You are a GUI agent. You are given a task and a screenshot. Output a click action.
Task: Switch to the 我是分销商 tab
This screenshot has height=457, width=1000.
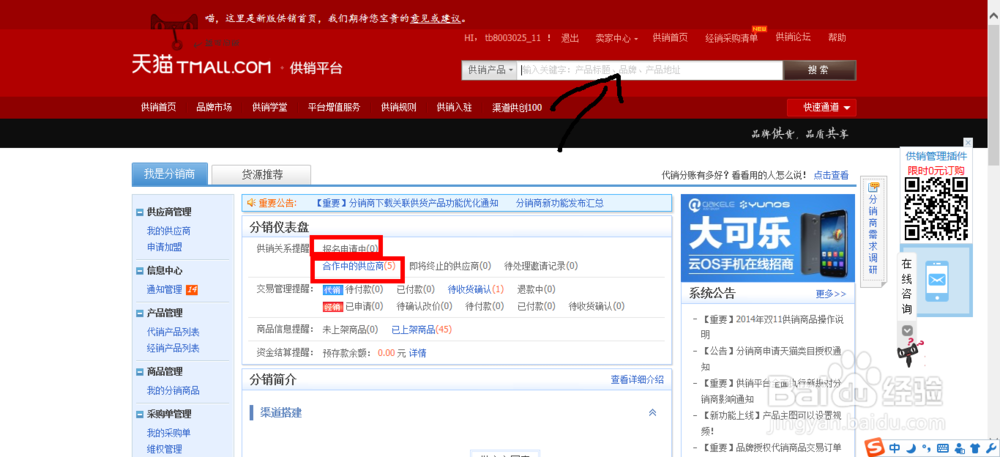[168, 174]
